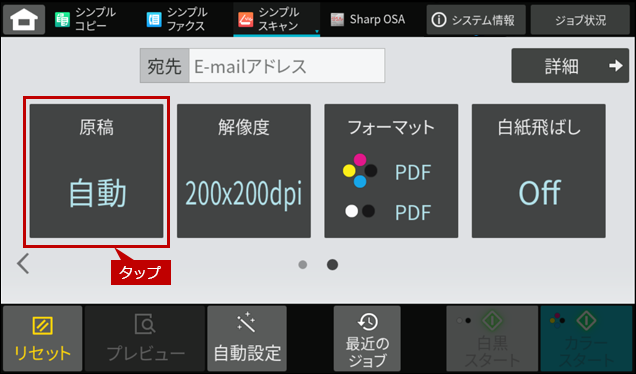Image resolution: width=636 pixels, height=374 pixels.
Task: Tap the 宛先 destination label
Action: click(164, 66)
